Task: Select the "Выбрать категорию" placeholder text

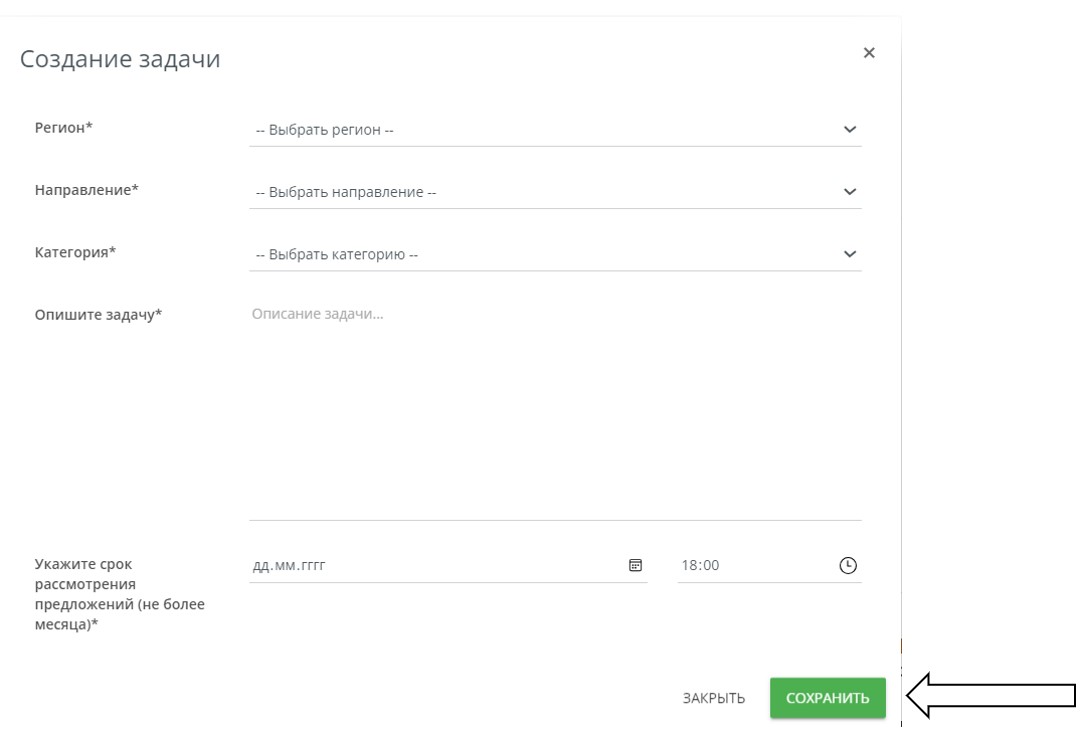Action: [x=337, y=254]
